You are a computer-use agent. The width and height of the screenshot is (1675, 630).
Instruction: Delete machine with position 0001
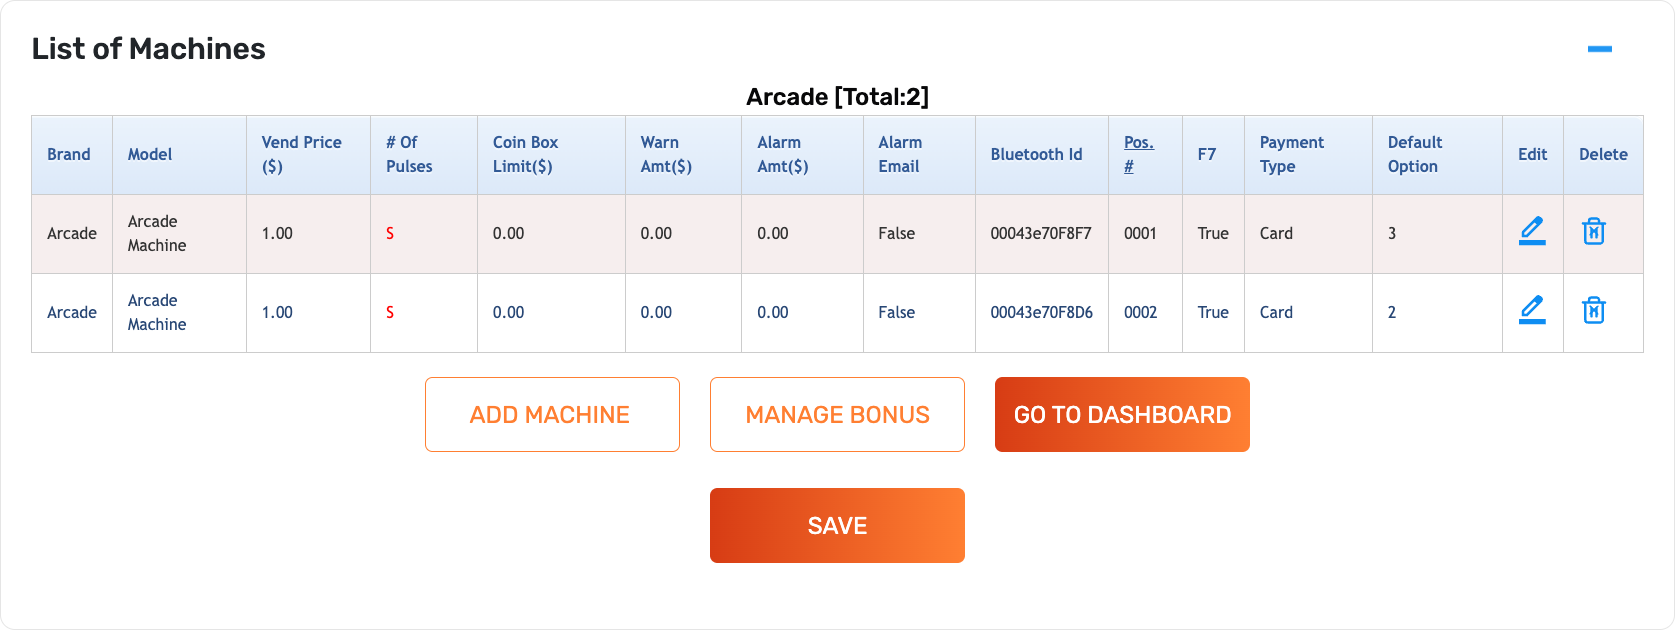coord(1593,231)
